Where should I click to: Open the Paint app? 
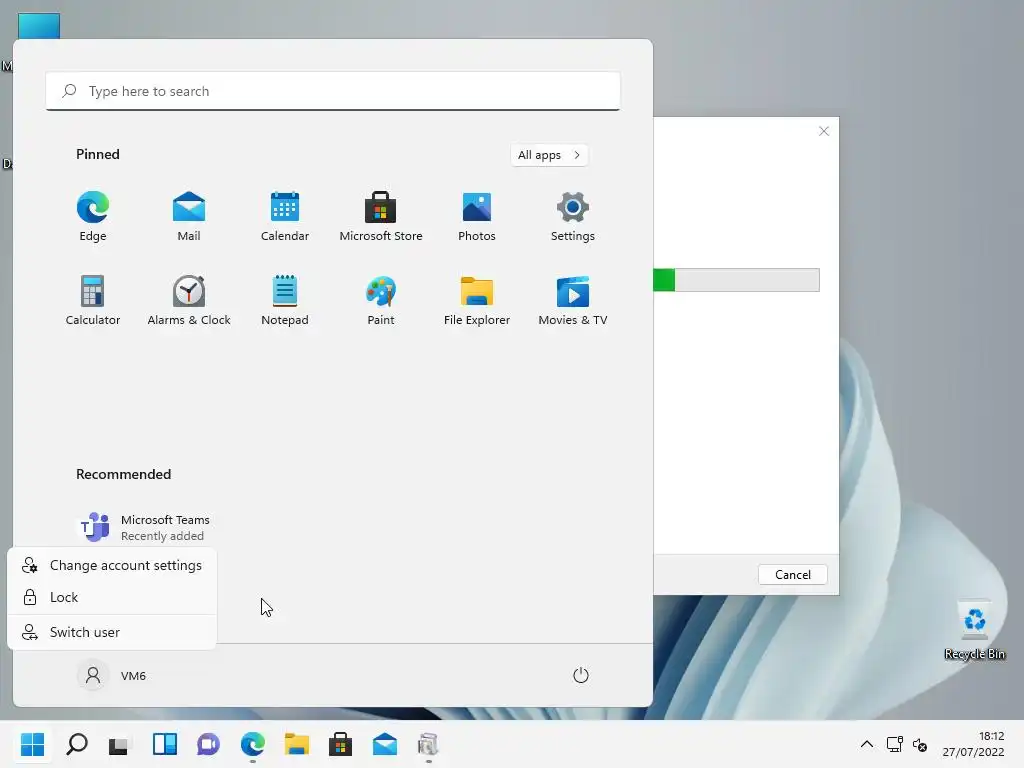381,300
